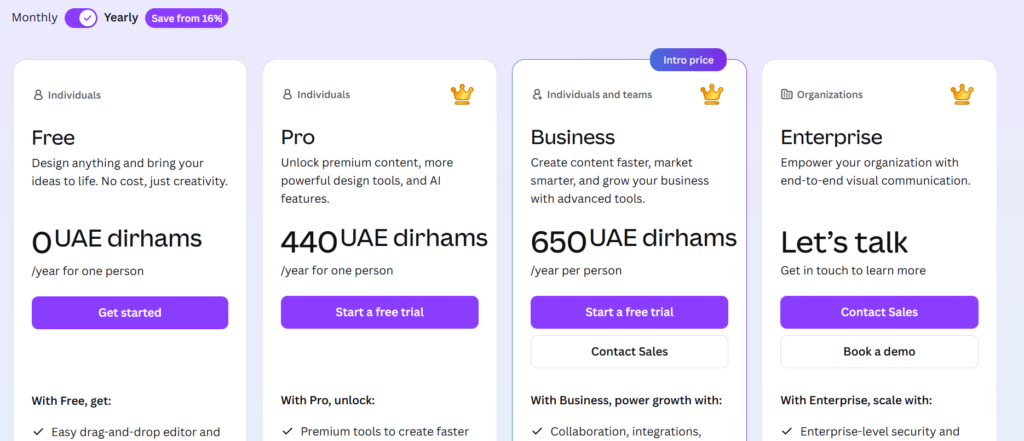Select Yearly billing label
This screenshot has width=1024, height=441.
(121, 18)
